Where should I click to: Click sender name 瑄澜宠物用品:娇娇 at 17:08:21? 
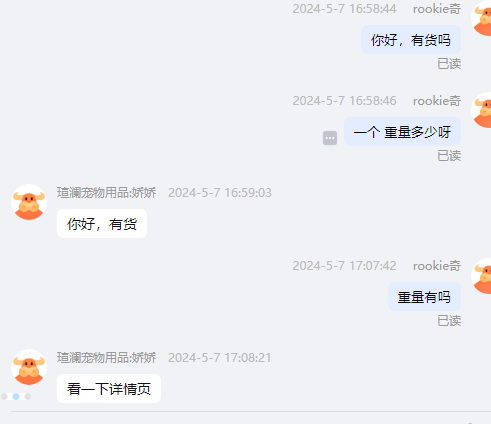click(x=106, y=358)
